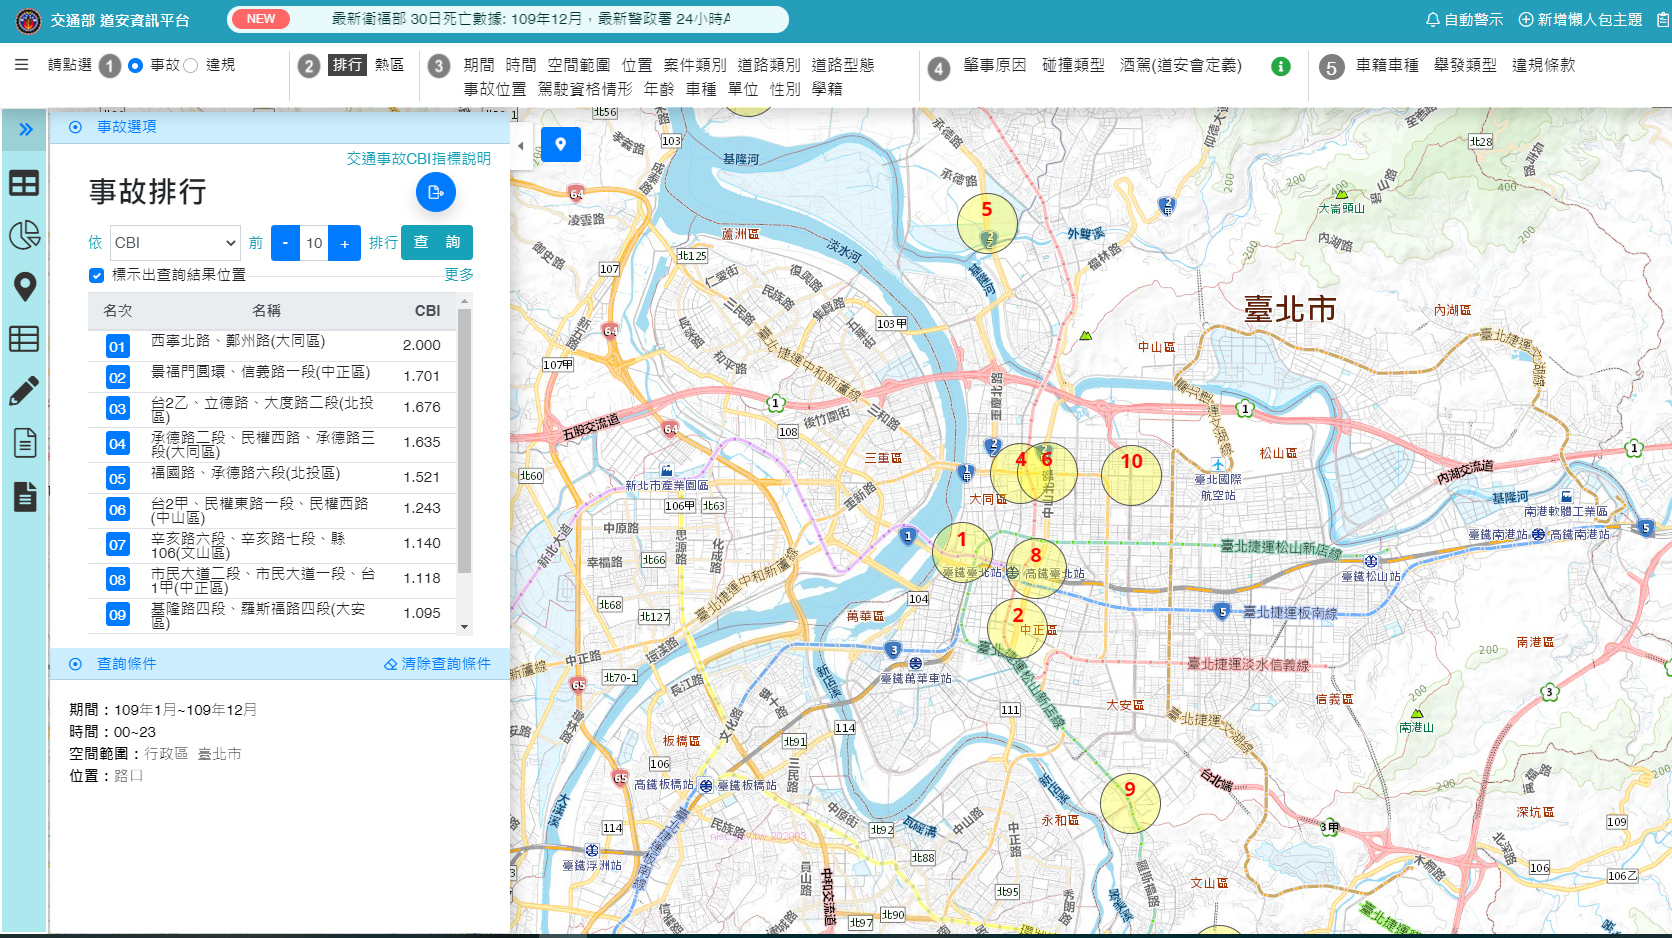Collapse the 查詢條件 section header

[x=127, y=664]
